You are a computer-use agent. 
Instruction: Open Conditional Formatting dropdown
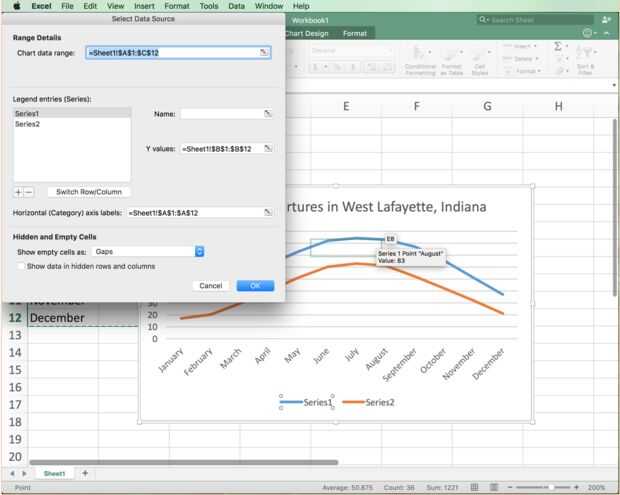pyautogui.click(x=420, y=60)
